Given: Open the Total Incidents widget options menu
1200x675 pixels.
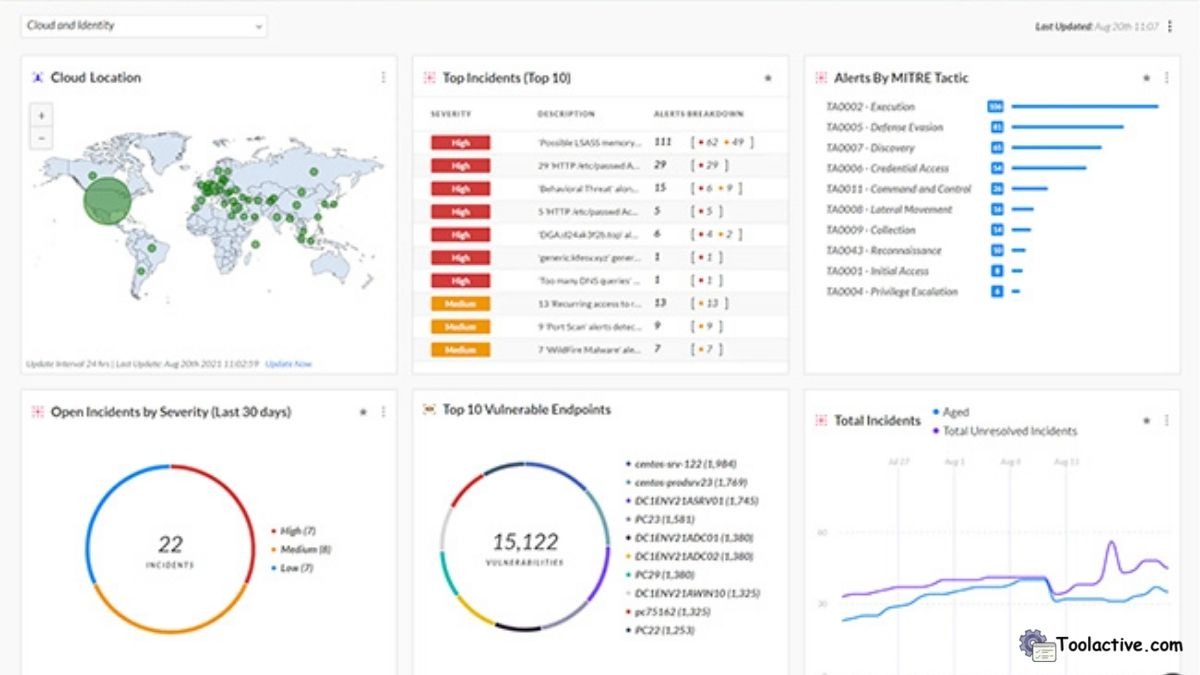Looking at the screenshot, I should point(1166,421).
